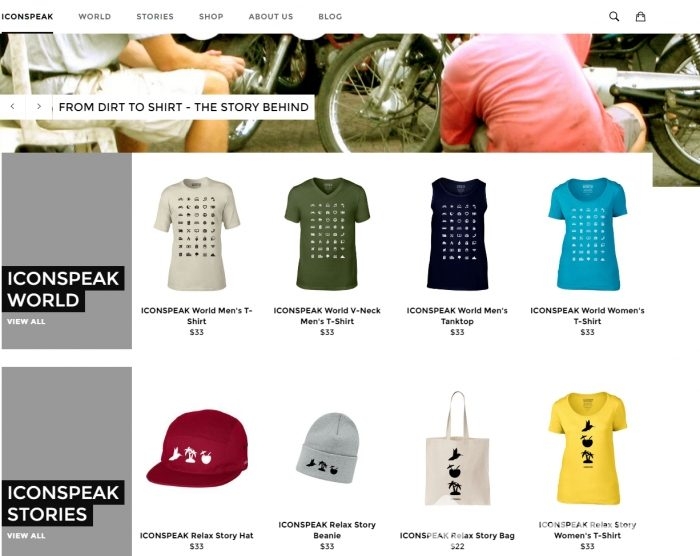This screenshot has width=700, height=556.
Task: Open the blue World Women's T-Shirt image
Action: click(x=588, y=234)
